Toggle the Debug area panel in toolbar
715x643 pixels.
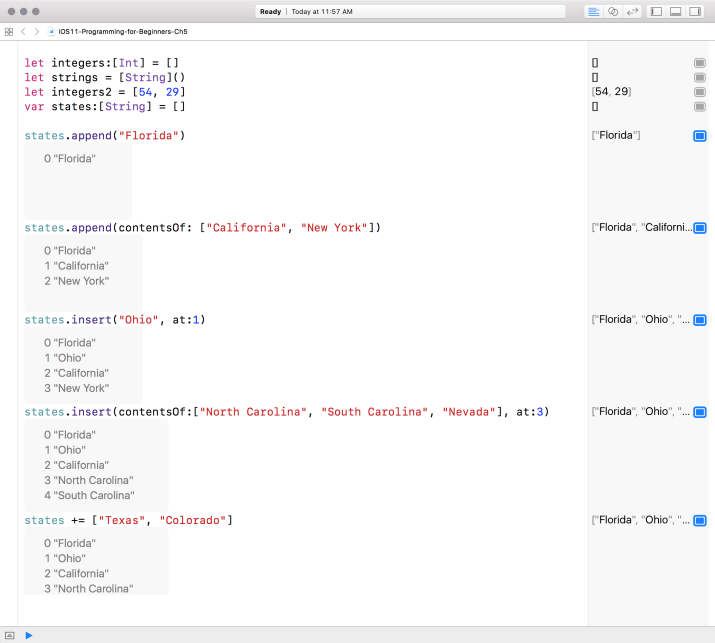[676, 11]
